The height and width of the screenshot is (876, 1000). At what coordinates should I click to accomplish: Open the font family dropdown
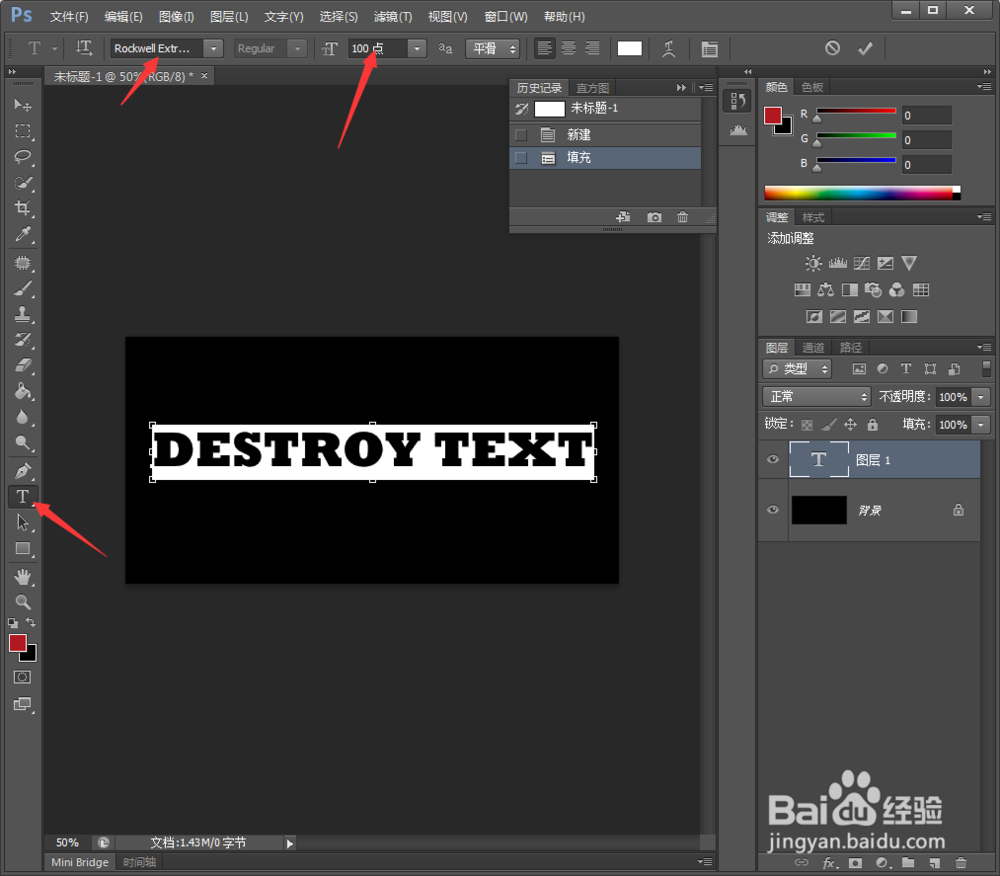pos(214,48)
